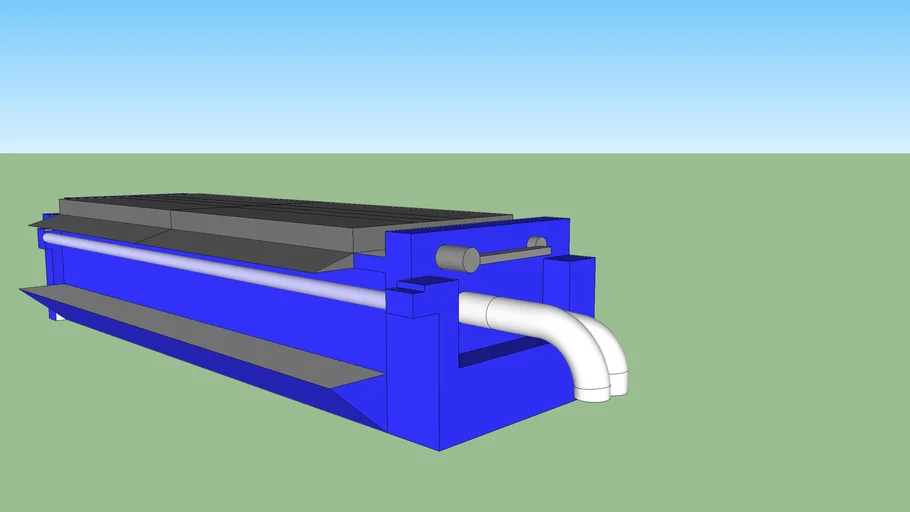
Task: Click the thin gray rod between cylinders
Action: pyautogui.click(x=510, y=254)
